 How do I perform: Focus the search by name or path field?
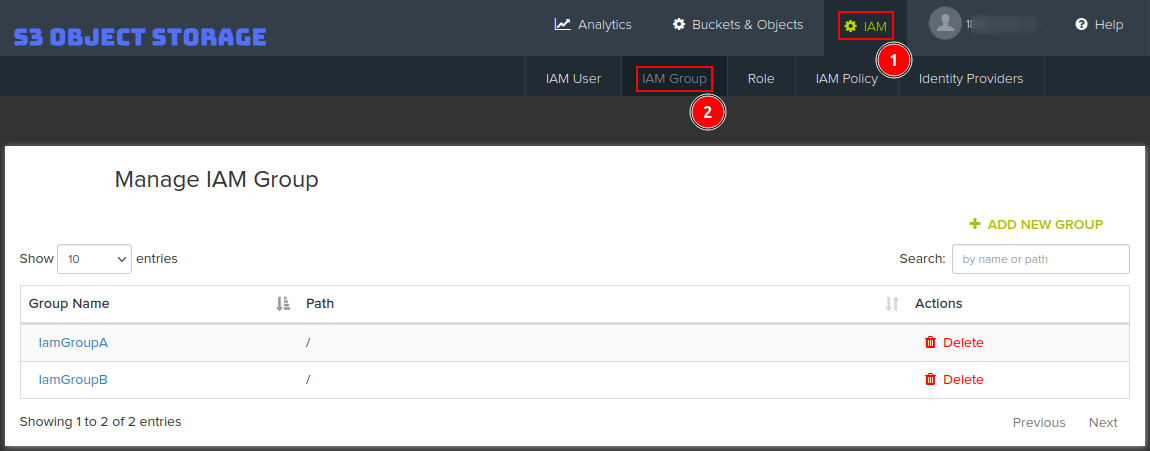(x=1040, y=259)
